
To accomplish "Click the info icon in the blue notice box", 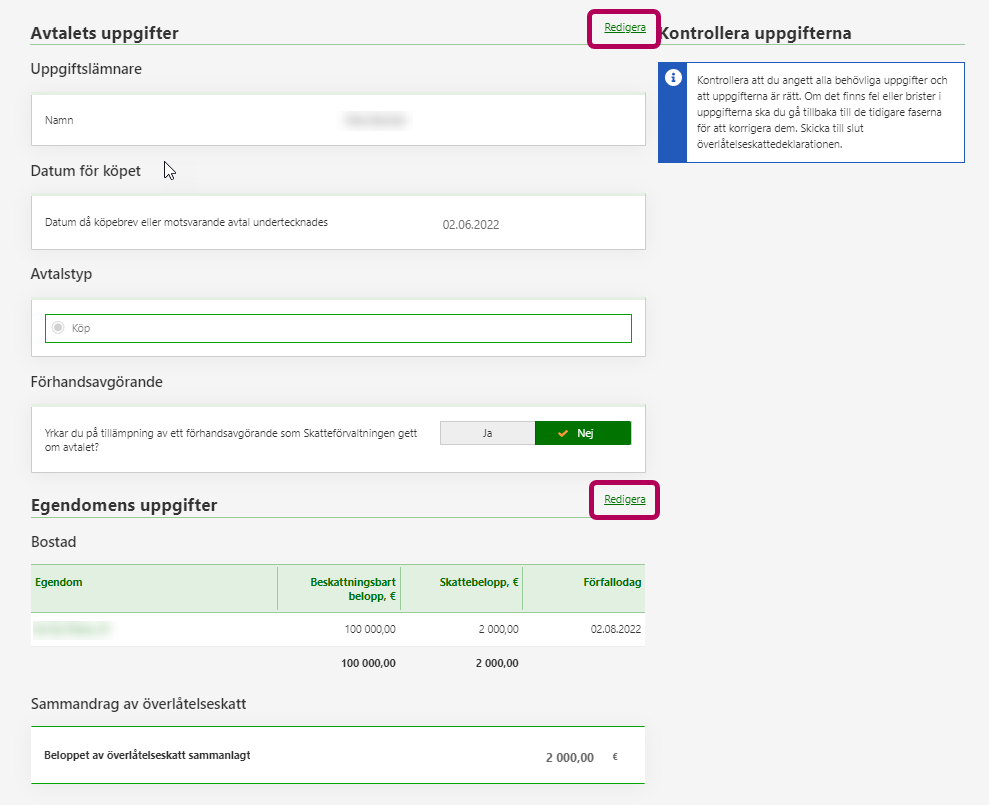I will pos(674,79).
